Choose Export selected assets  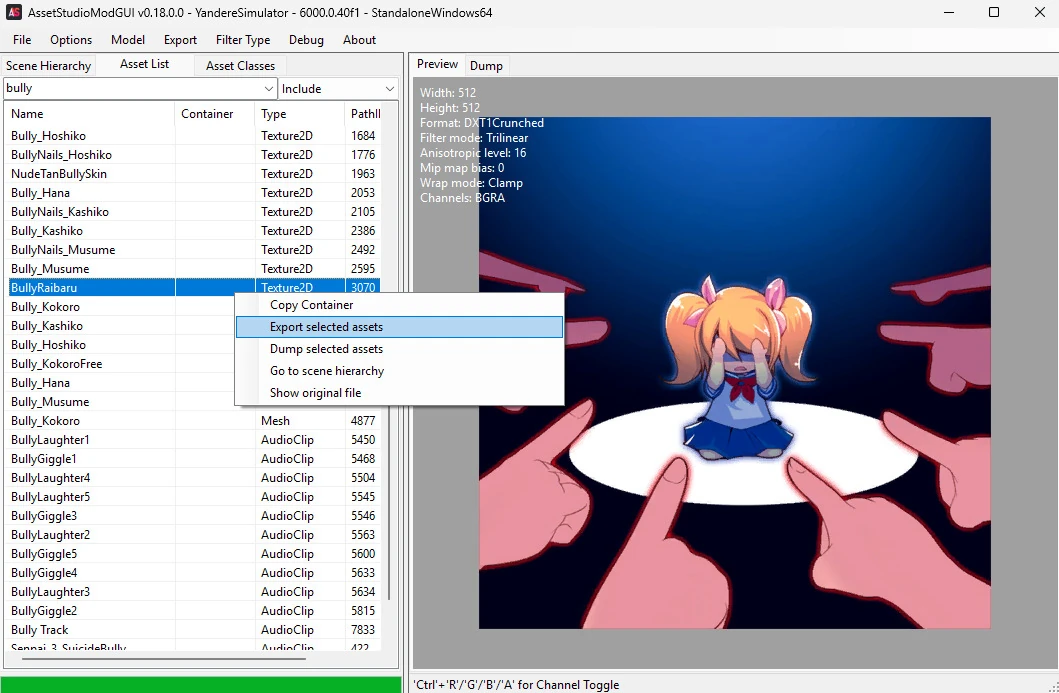coord(399,327)
